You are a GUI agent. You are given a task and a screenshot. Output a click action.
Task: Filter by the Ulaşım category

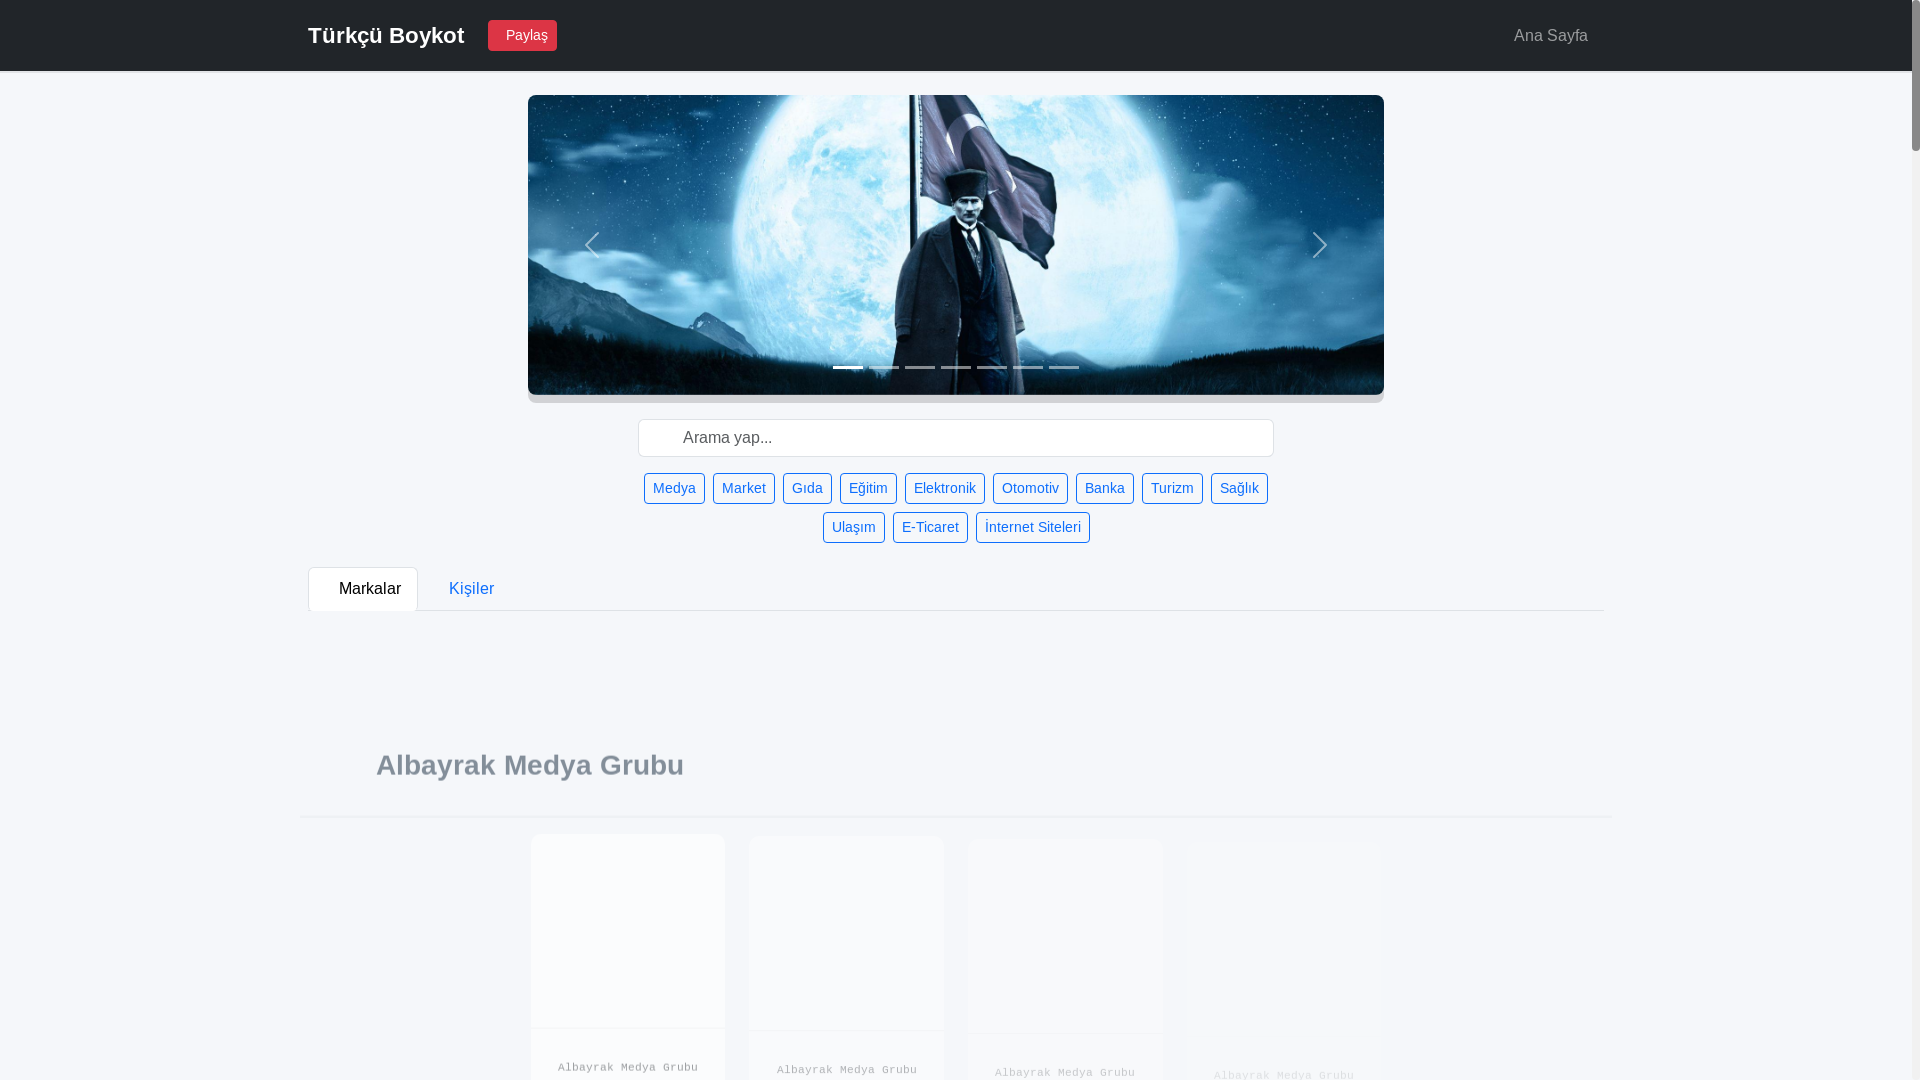pos(854,527)
